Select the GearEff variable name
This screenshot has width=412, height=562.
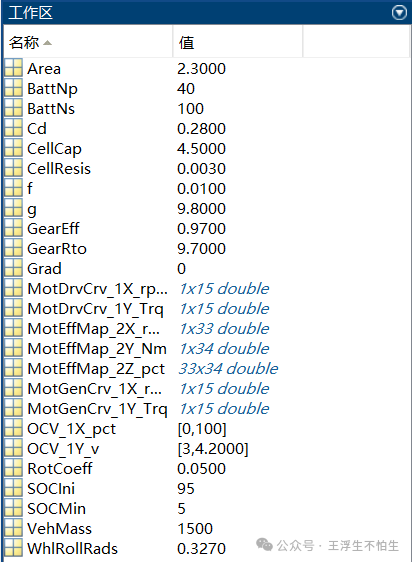53,229
